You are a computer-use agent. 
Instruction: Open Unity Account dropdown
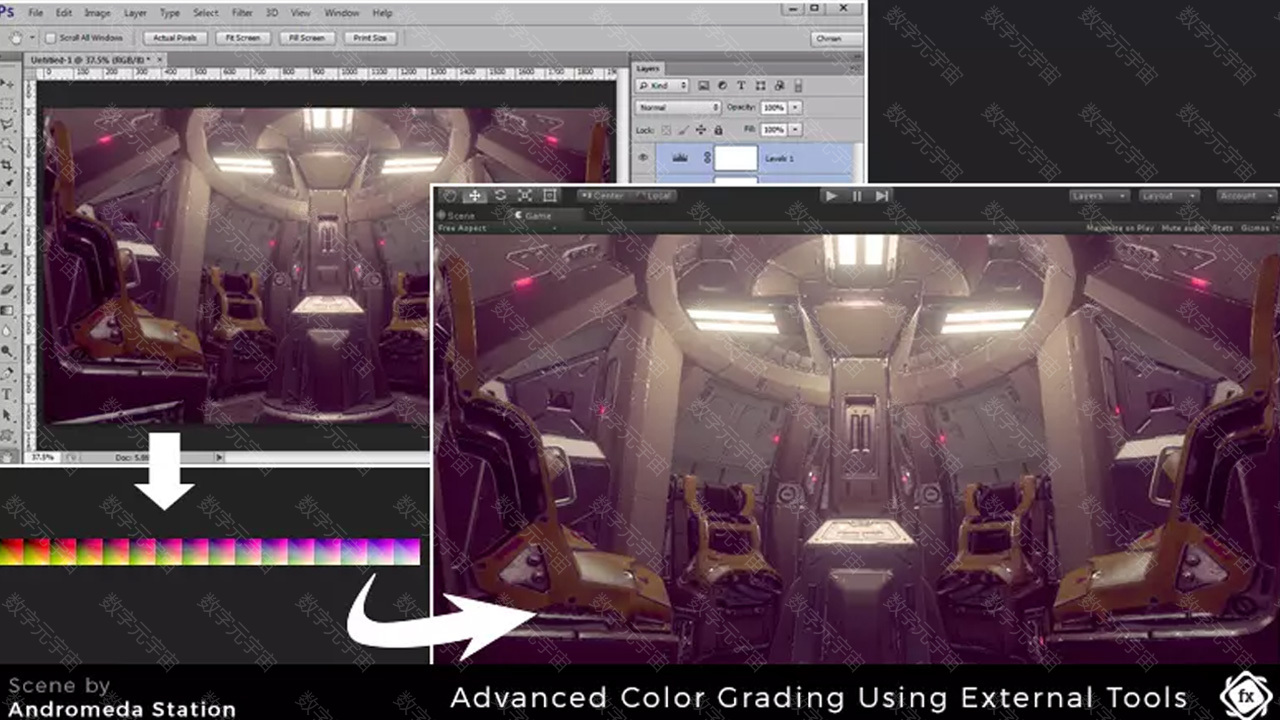click(1246, 196)
